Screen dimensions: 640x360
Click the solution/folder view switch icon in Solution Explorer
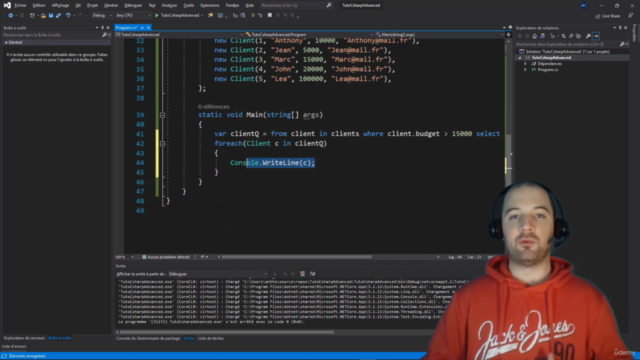(542, 36)
